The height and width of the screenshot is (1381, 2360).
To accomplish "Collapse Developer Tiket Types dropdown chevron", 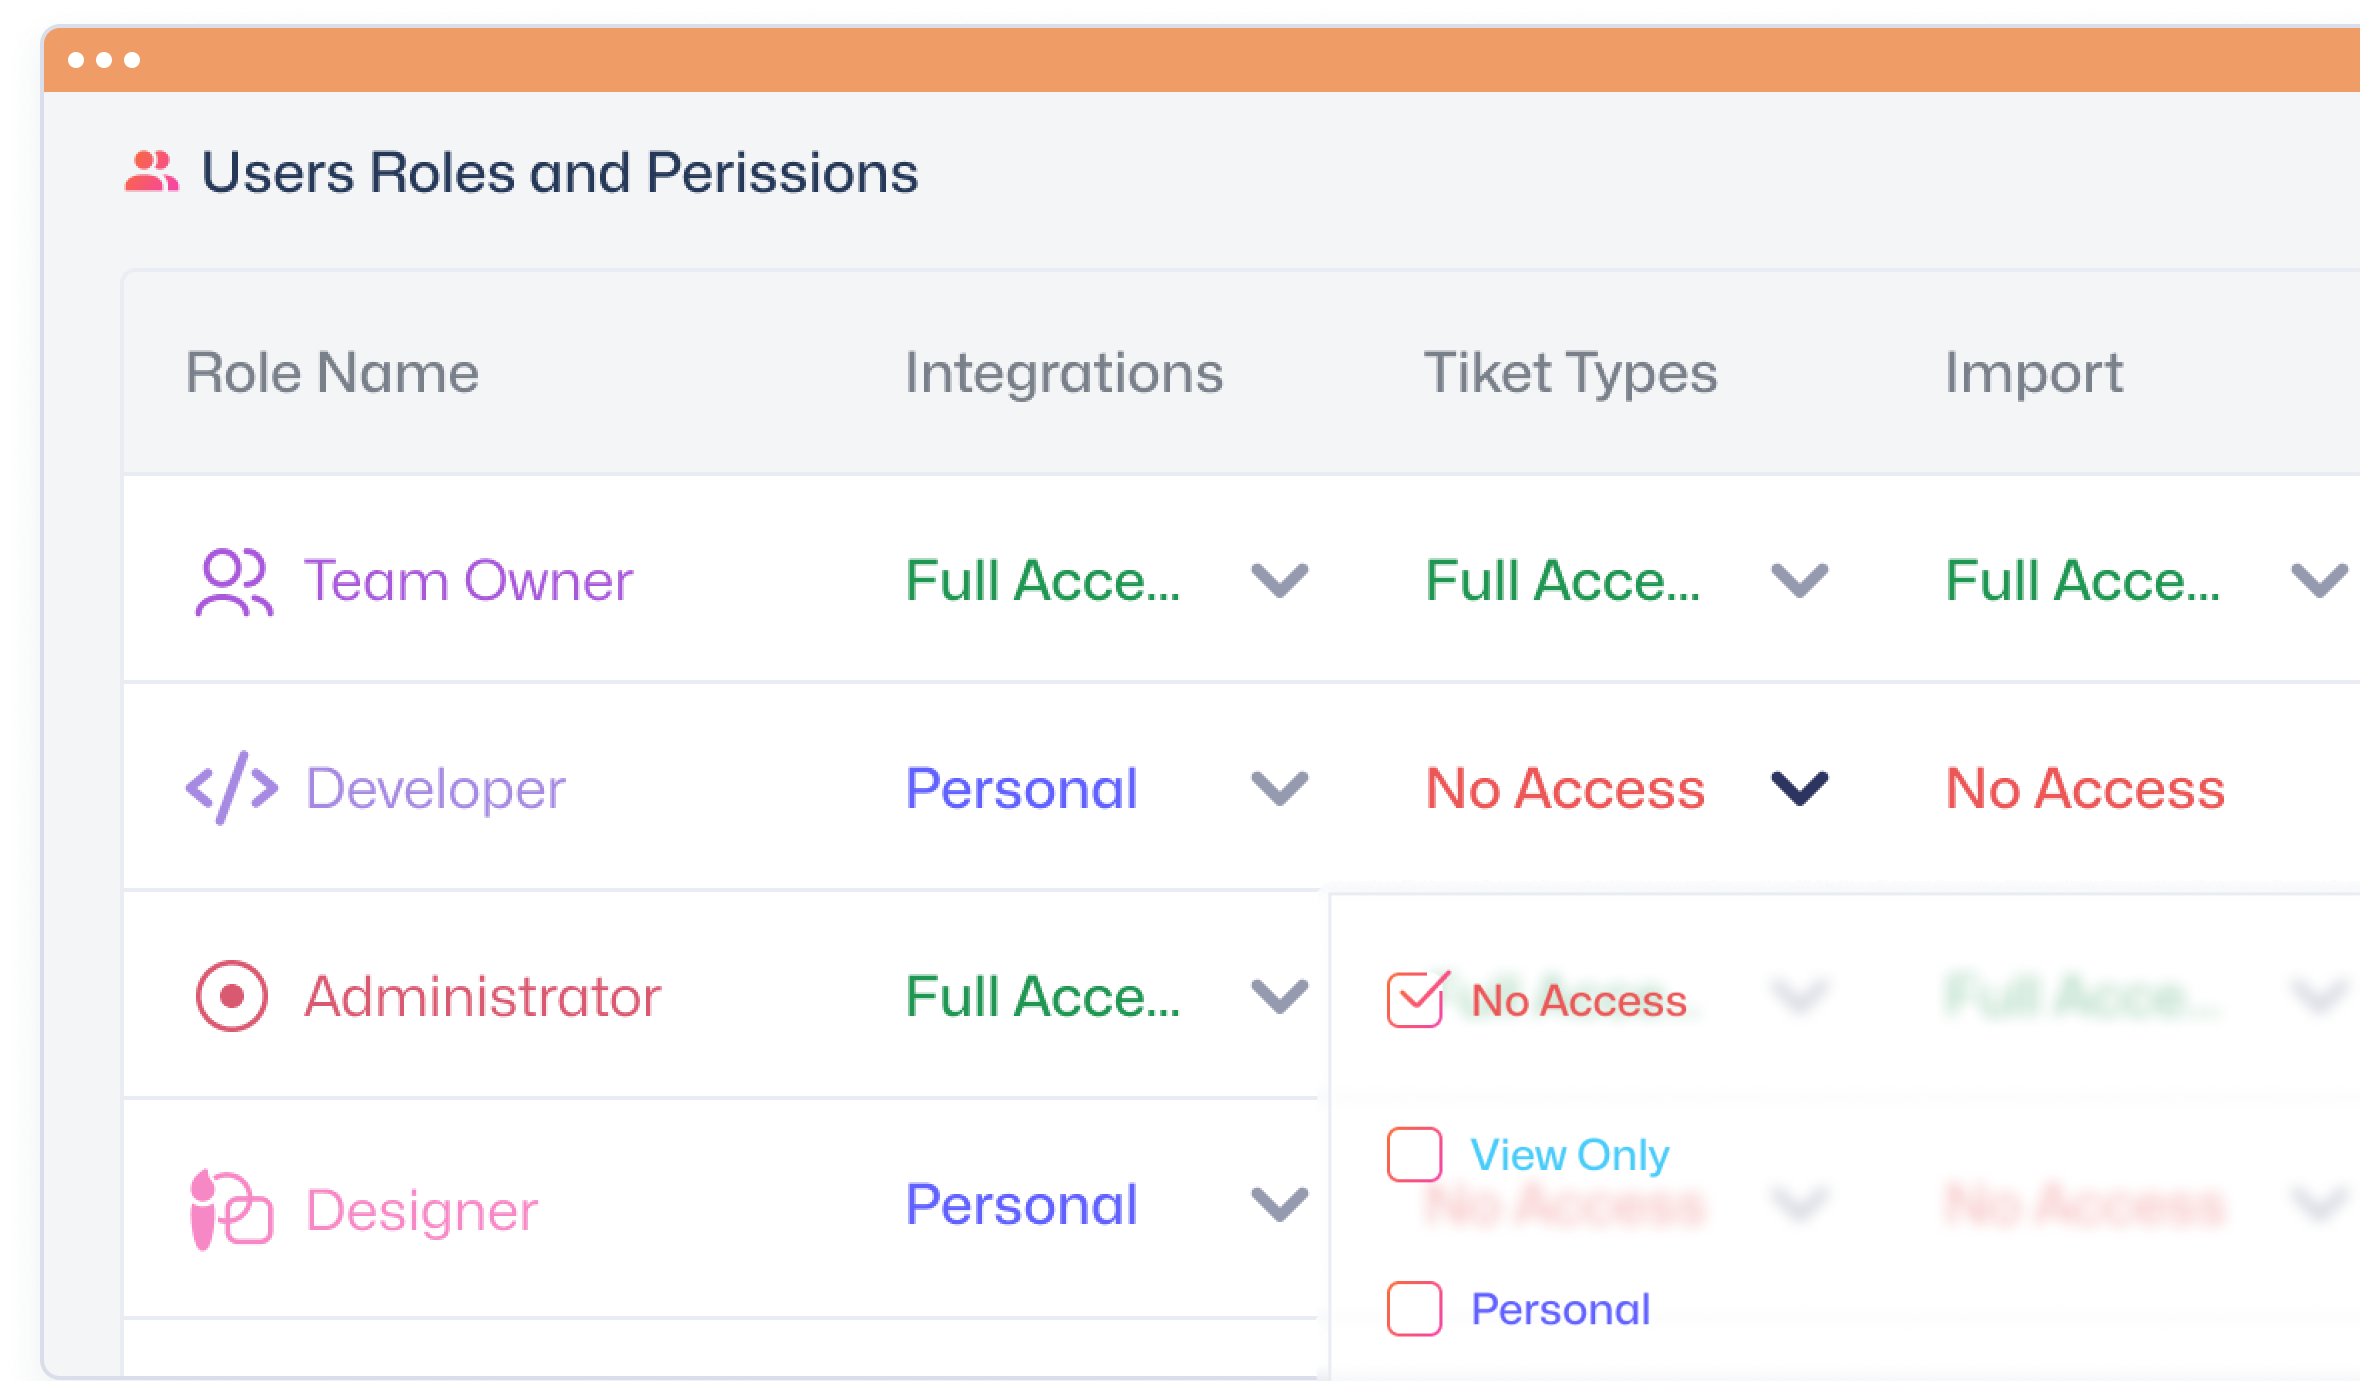I will [x=1800, y=788].
